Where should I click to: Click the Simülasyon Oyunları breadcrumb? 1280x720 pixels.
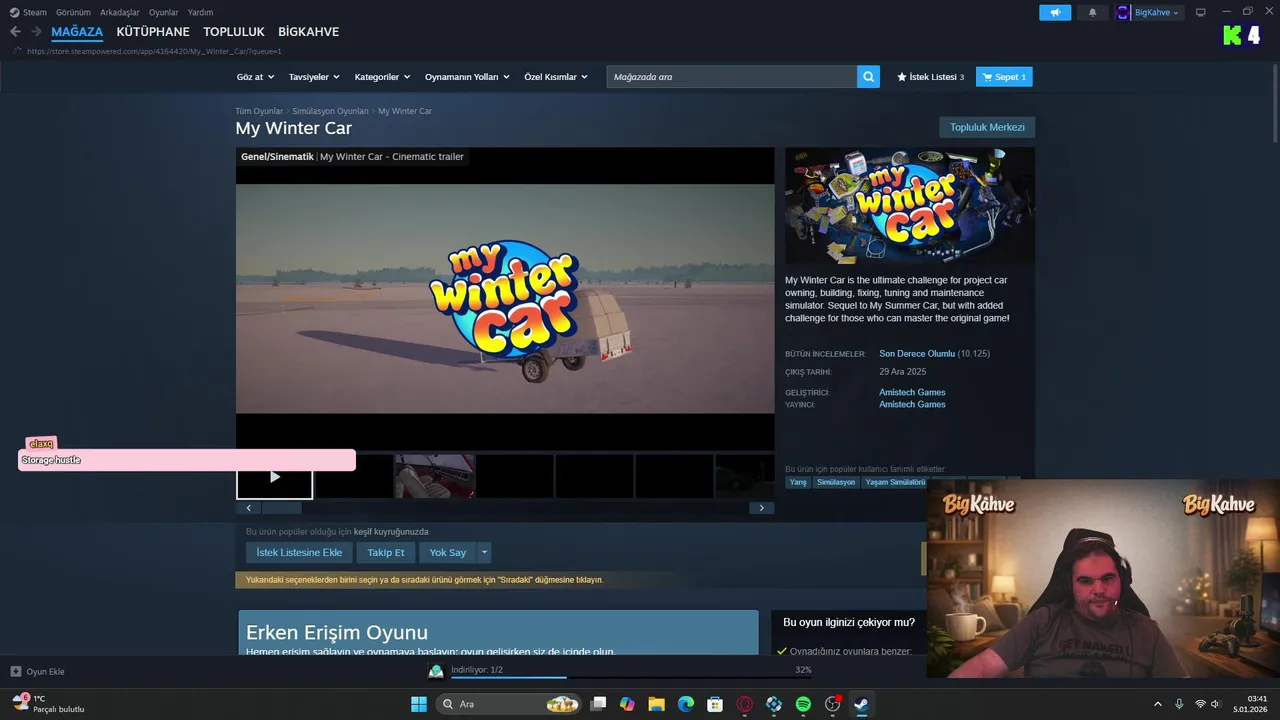(330, 111)
